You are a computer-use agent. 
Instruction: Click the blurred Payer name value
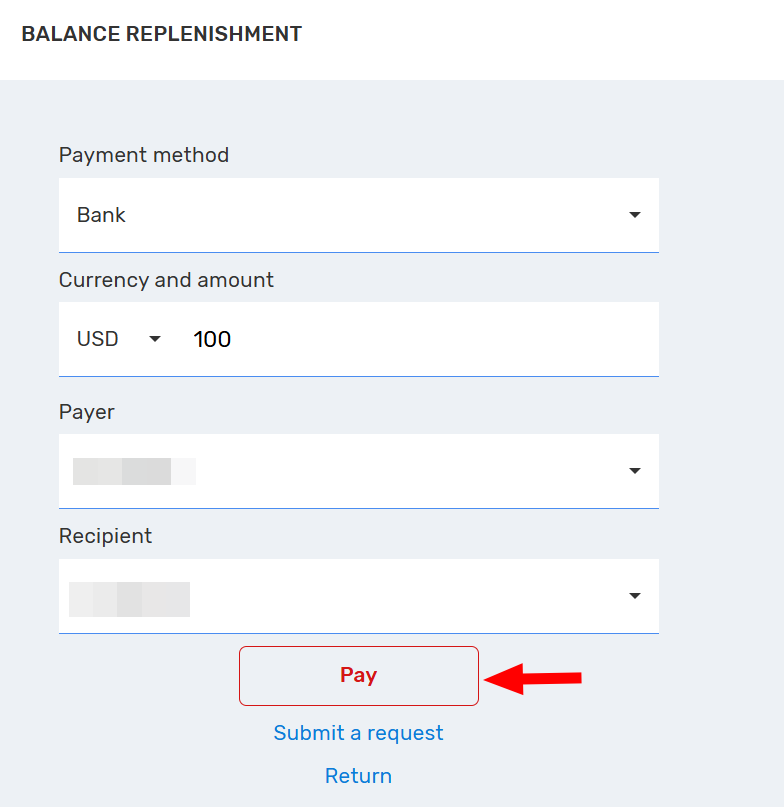point(133,471)
